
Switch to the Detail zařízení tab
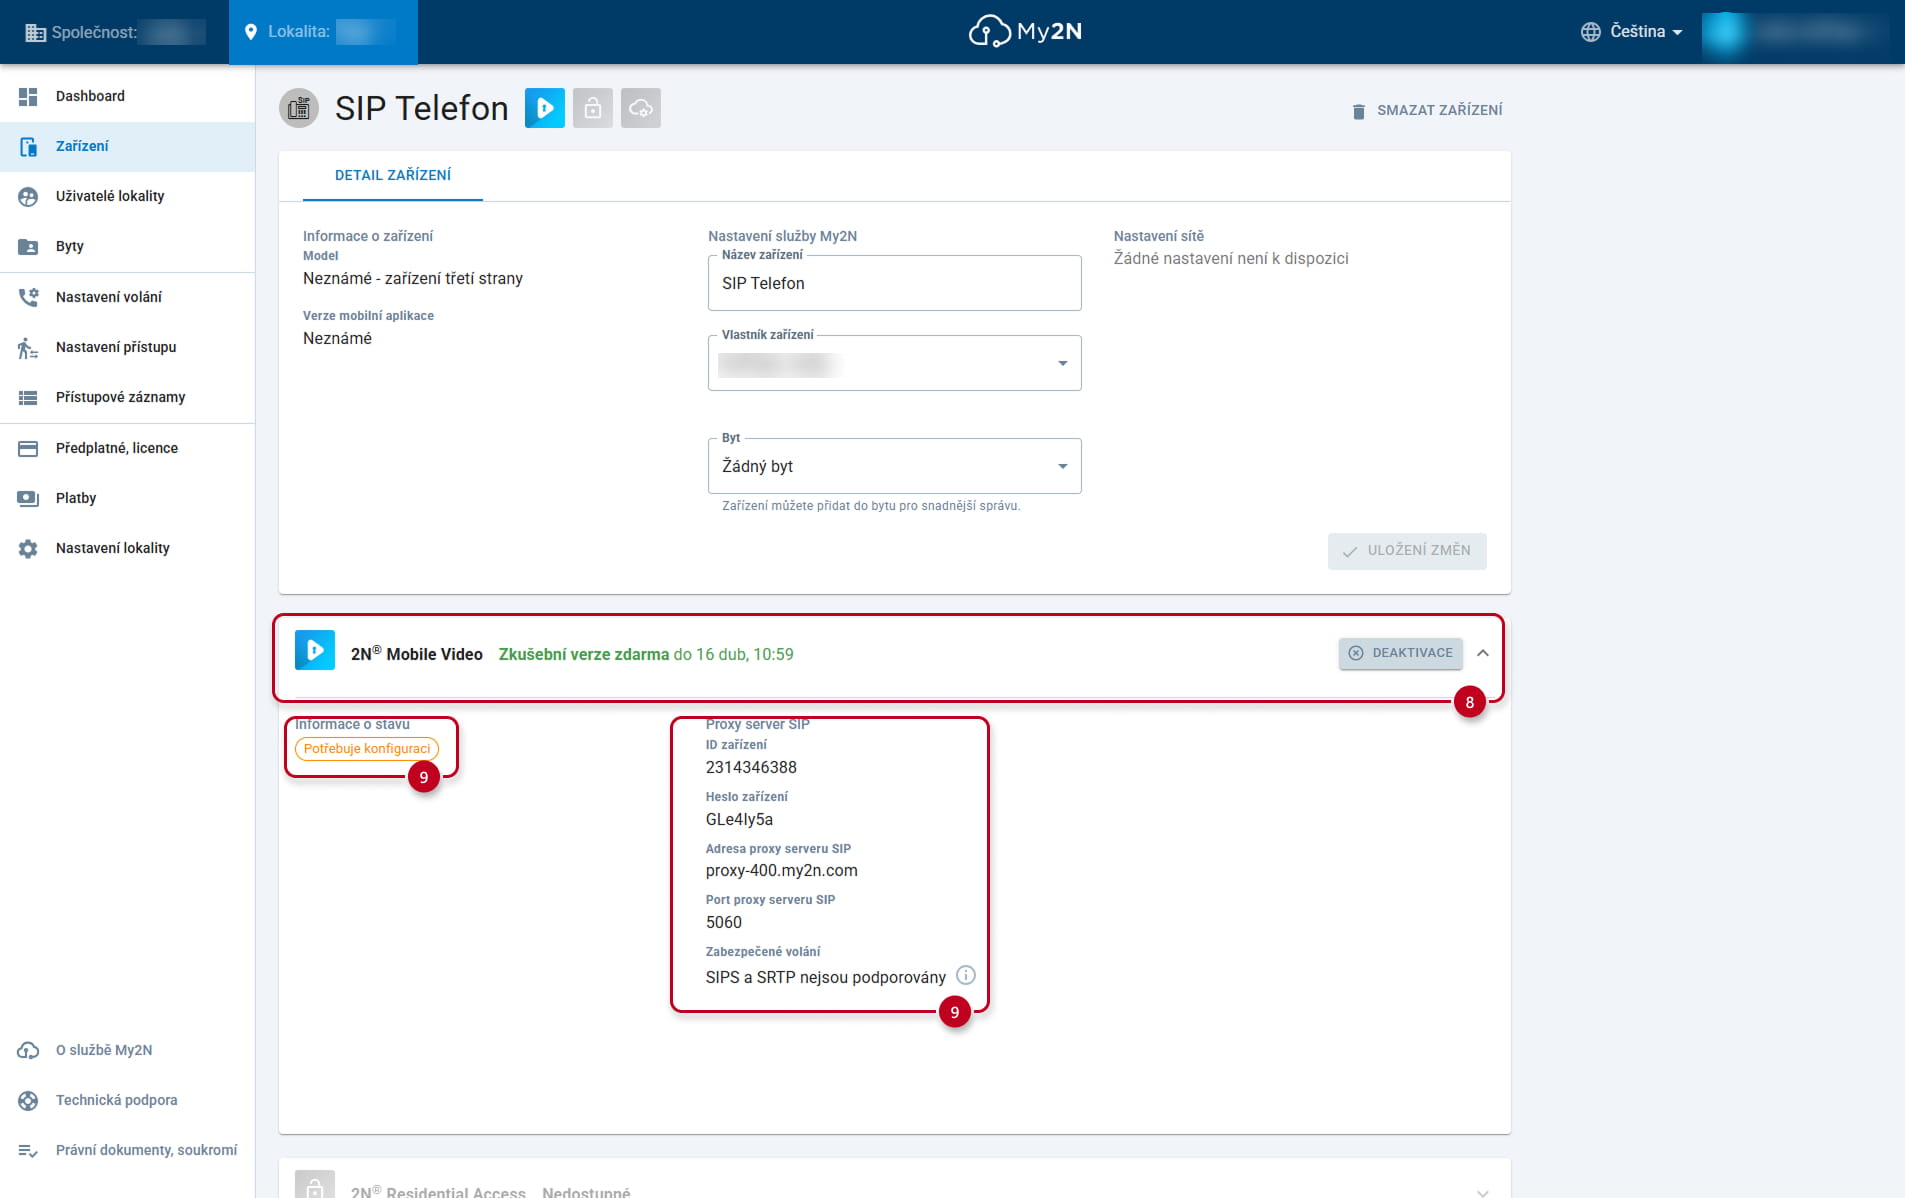pyautogui.click(x=393, y=175)
